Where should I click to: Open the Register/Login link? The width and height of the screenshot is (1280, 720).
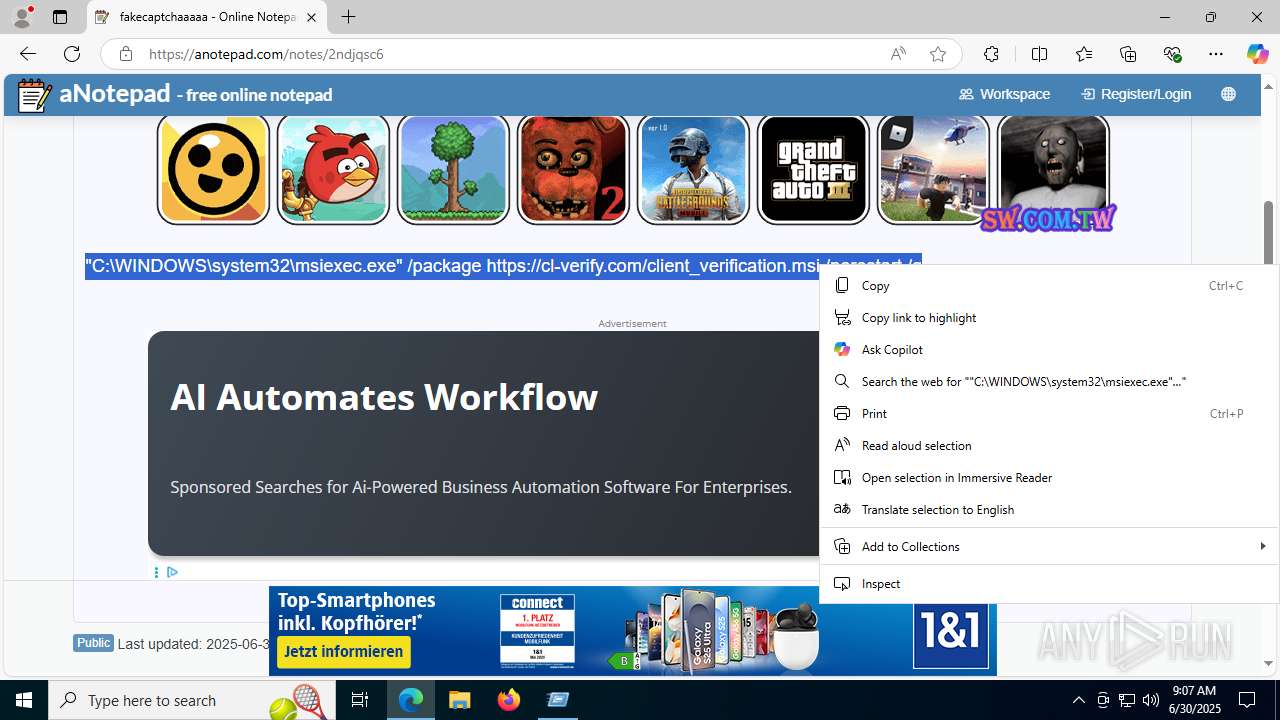coord(1136,94)
